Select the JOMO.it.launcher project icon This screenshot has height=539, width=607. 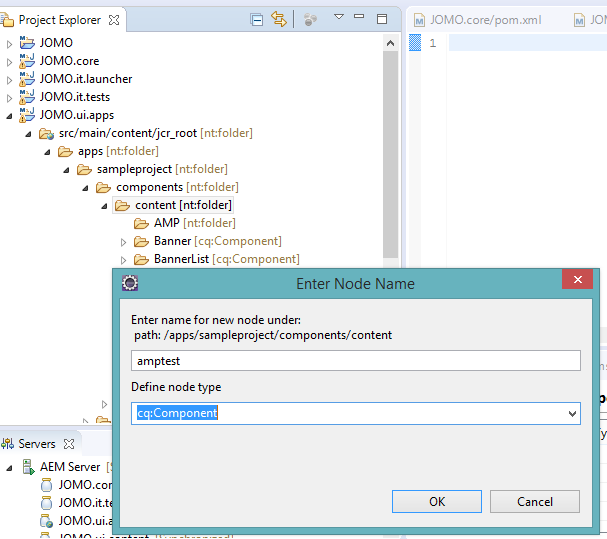pyautogui.click(x=27, y=79)
